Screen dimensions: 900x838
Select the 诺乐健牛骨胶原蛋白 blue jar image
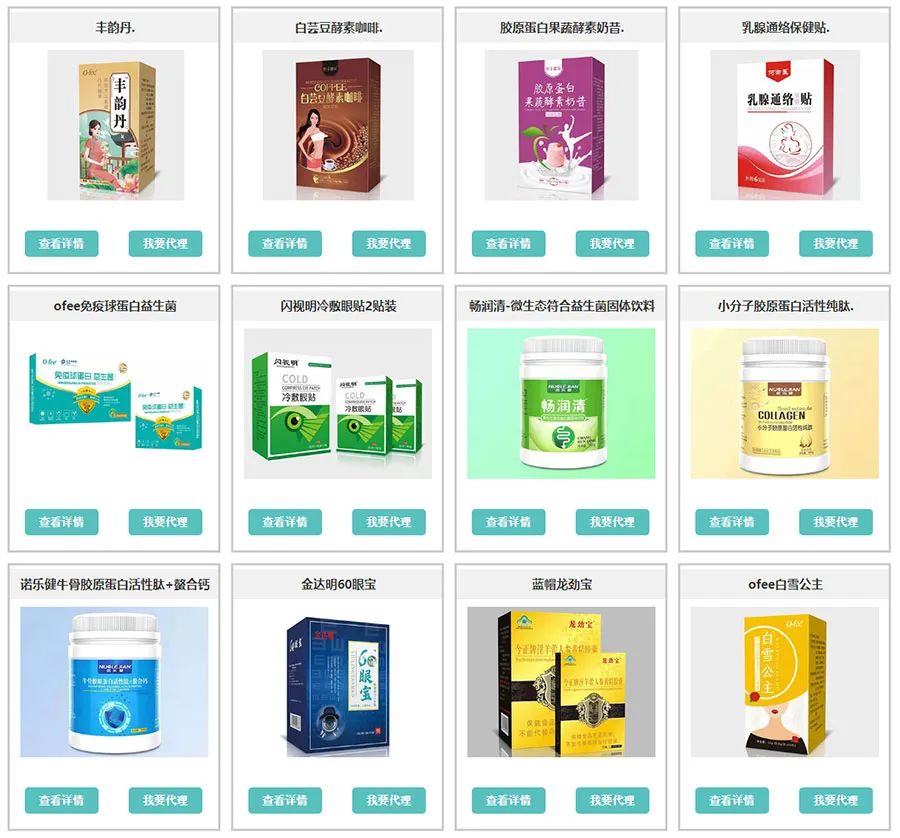click(x=114, y=682)
